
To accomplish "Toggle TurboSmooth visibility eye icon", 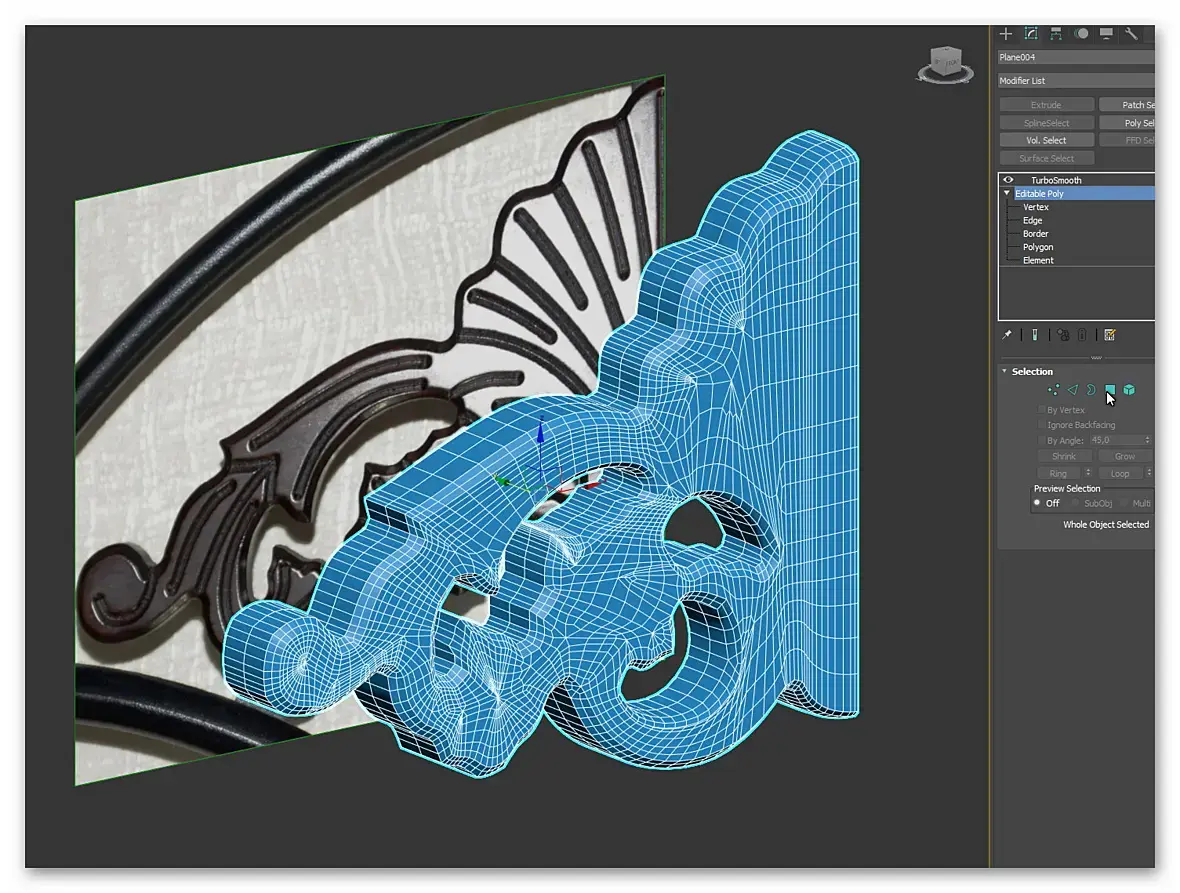I will 1008,180.
